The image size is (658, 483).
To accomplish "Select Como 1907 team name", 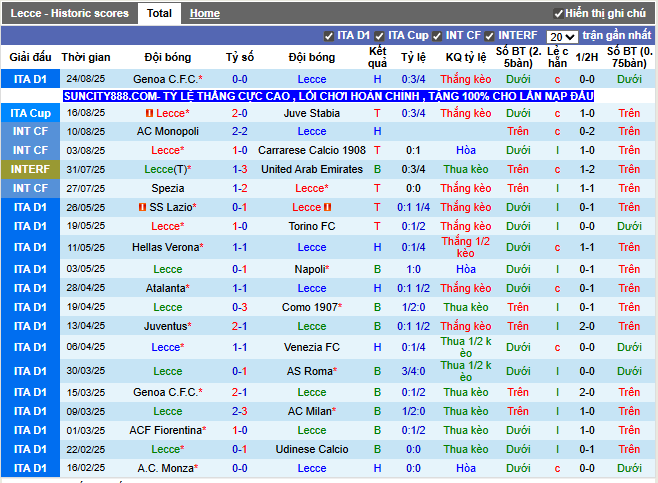I will pyautogui.click(x=310, y=307).
